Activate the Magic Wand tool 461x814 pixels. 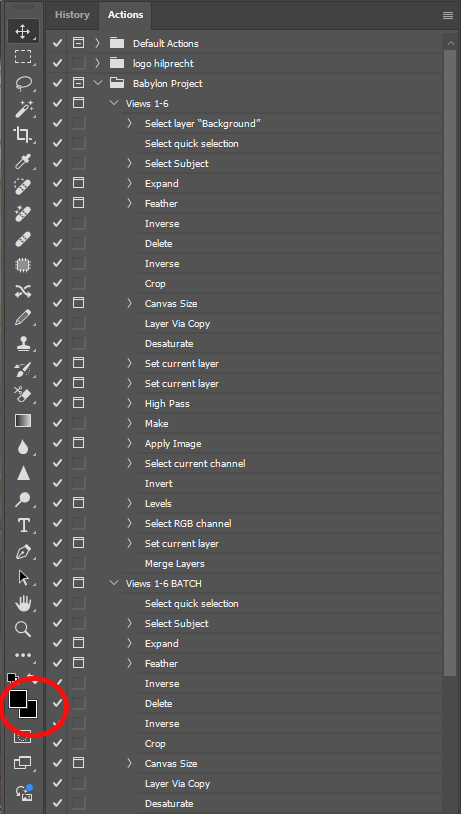pos(23,109)
